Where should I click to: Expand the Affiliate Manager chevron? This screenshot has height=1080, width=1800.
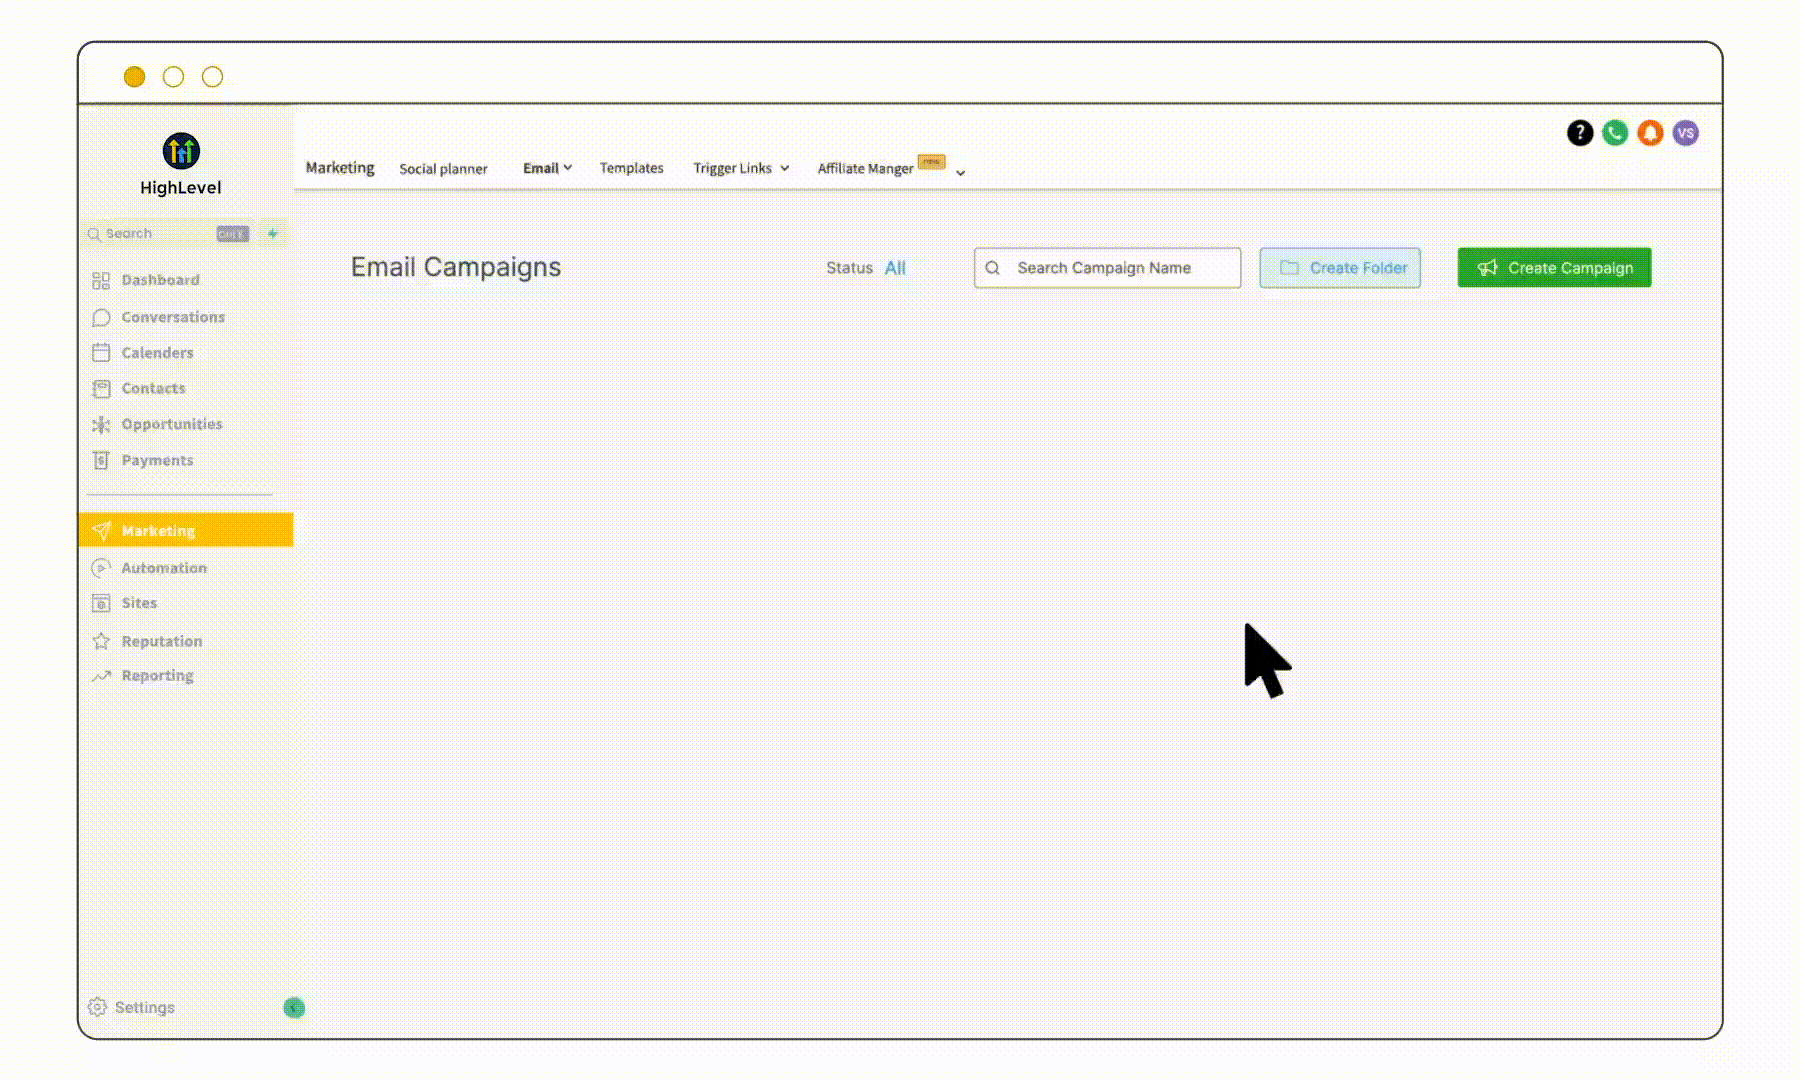coord(960,172)
